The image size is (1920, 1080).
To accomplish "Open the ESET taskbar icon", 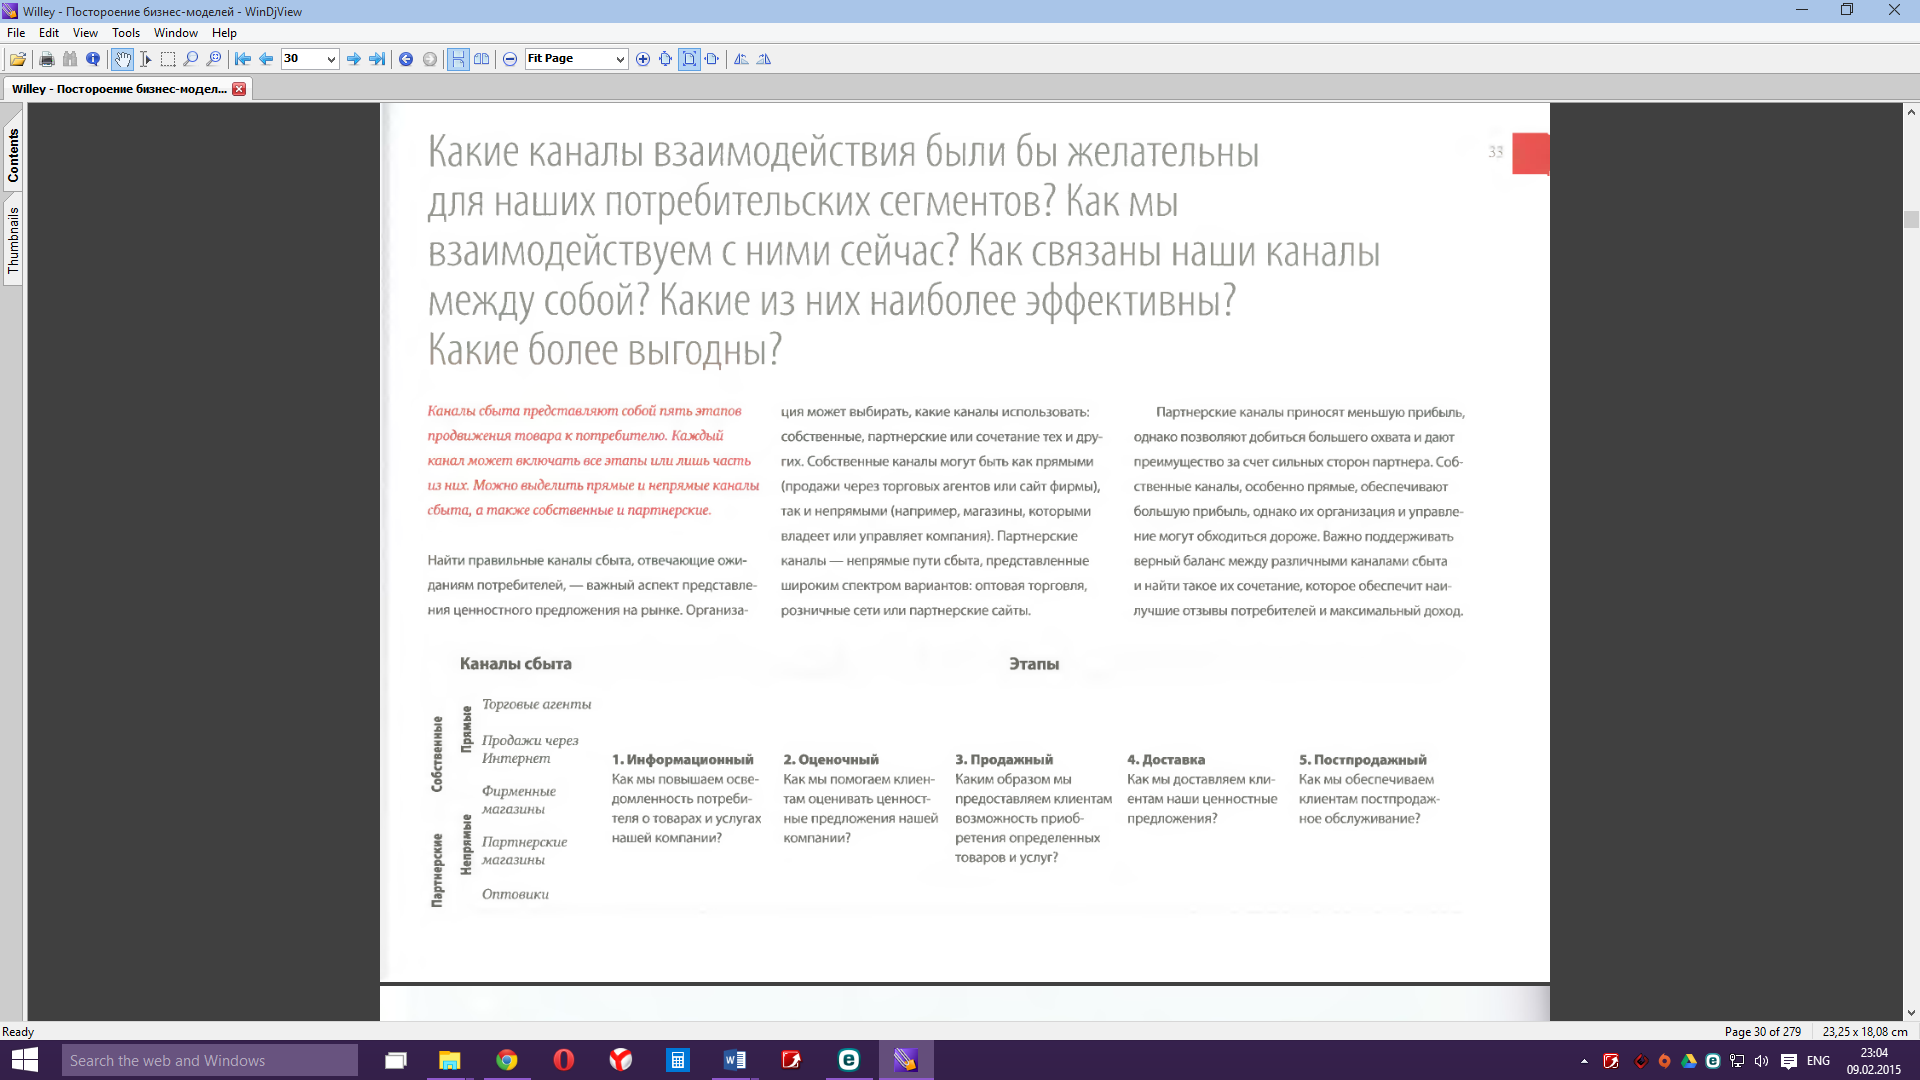I will [849, 1060].
